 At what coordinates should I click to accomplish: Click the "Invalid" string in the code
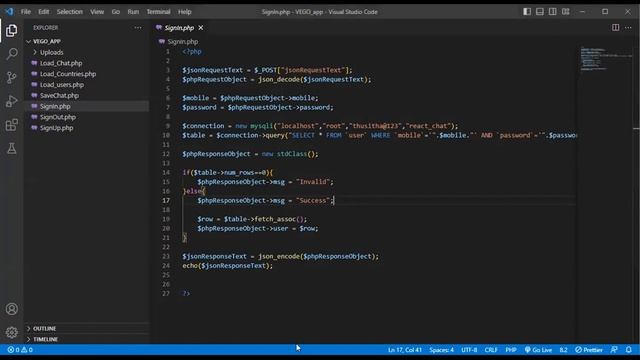coord(313,182)
